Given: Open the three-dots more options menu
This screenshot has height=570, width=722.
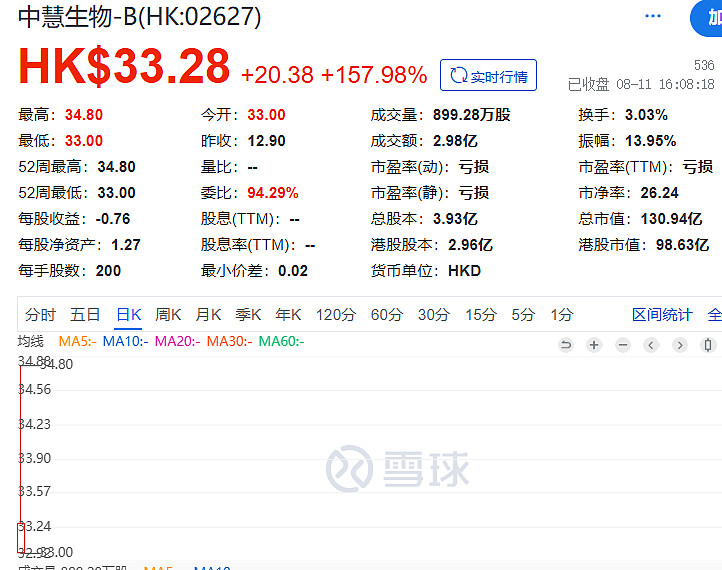Looking at the screenshot, I should tap(653, 16).
